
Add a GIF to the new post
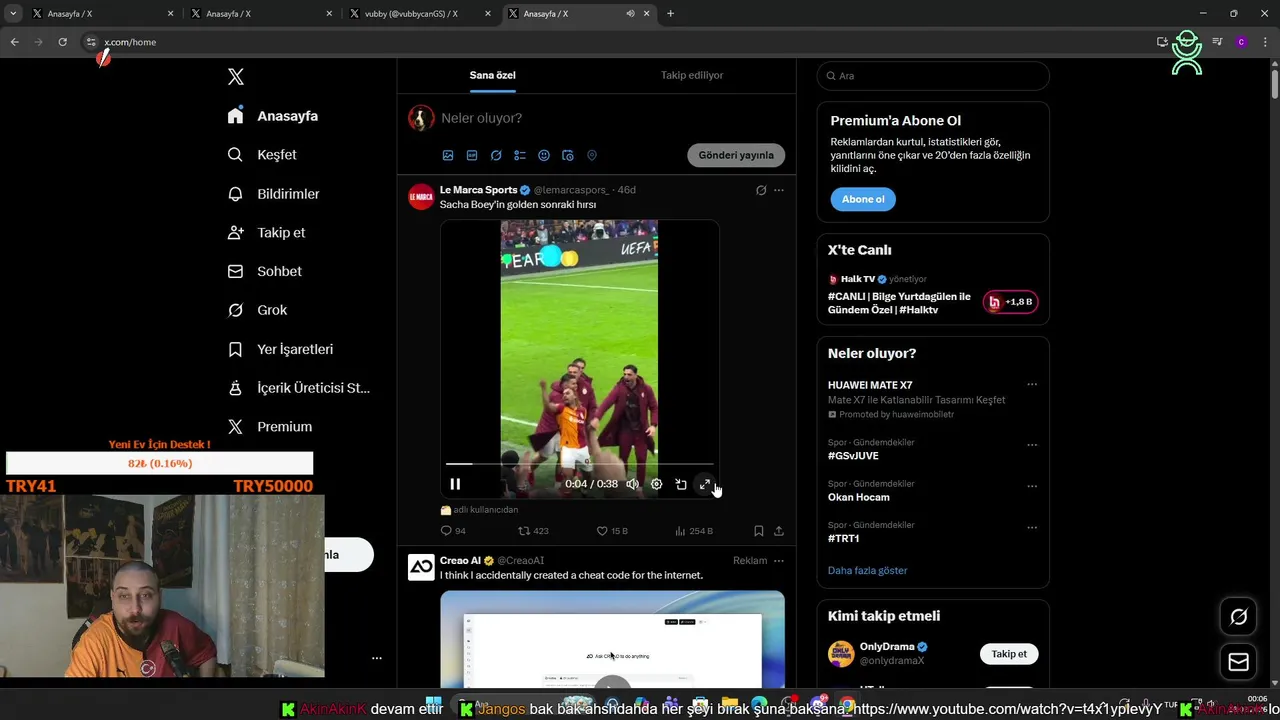(472, 156)
